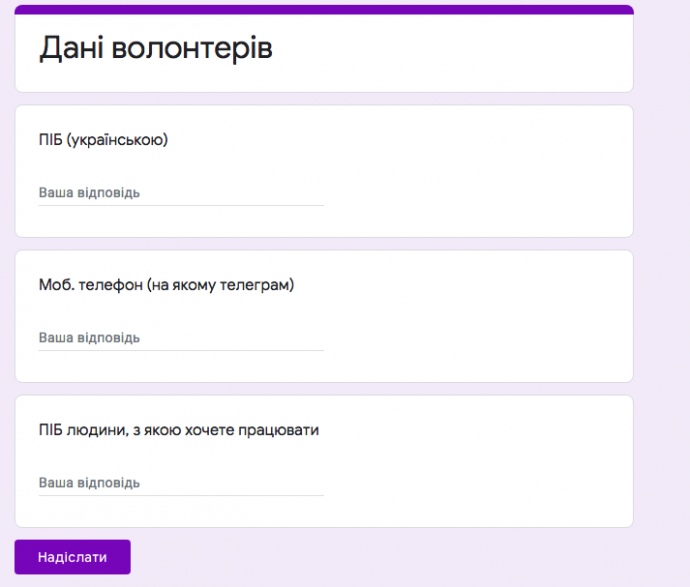Click blank area inside the phone question card
This screenshot has height=587, width=690.
(x=480, y=320)
